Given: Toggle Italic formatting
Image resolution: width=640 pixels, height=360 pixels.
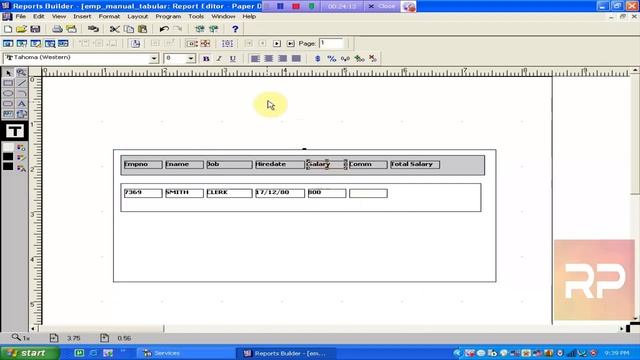Looking at the screenshot, I should [219, 58].
